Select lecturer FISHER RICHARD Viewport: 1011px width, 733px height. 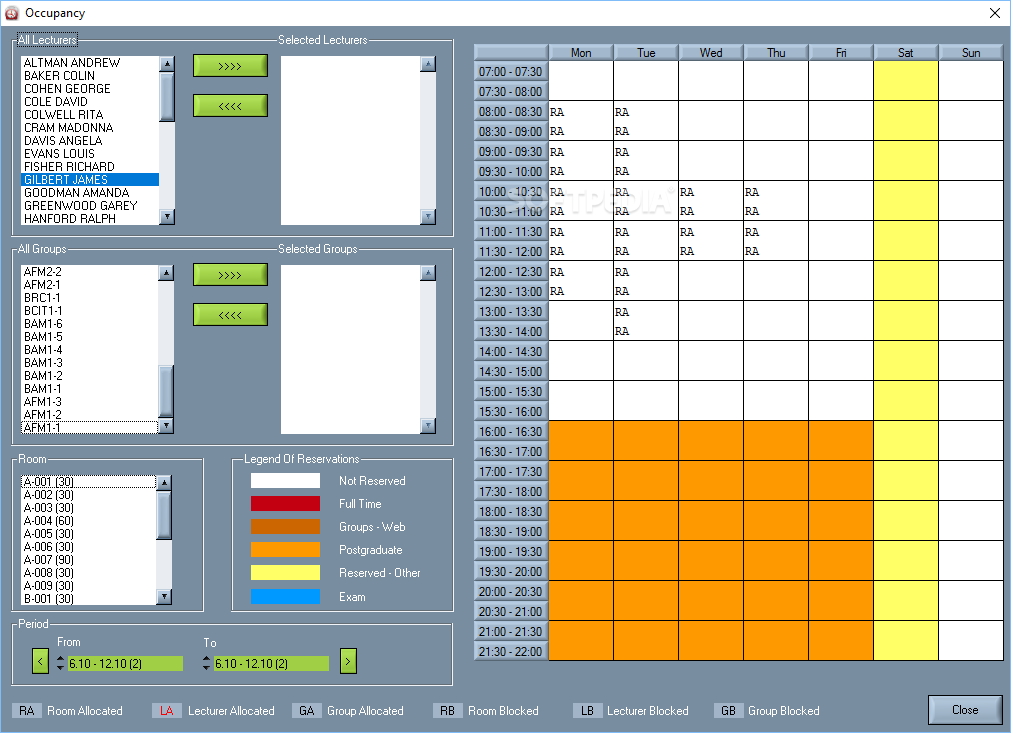(90, 166)
